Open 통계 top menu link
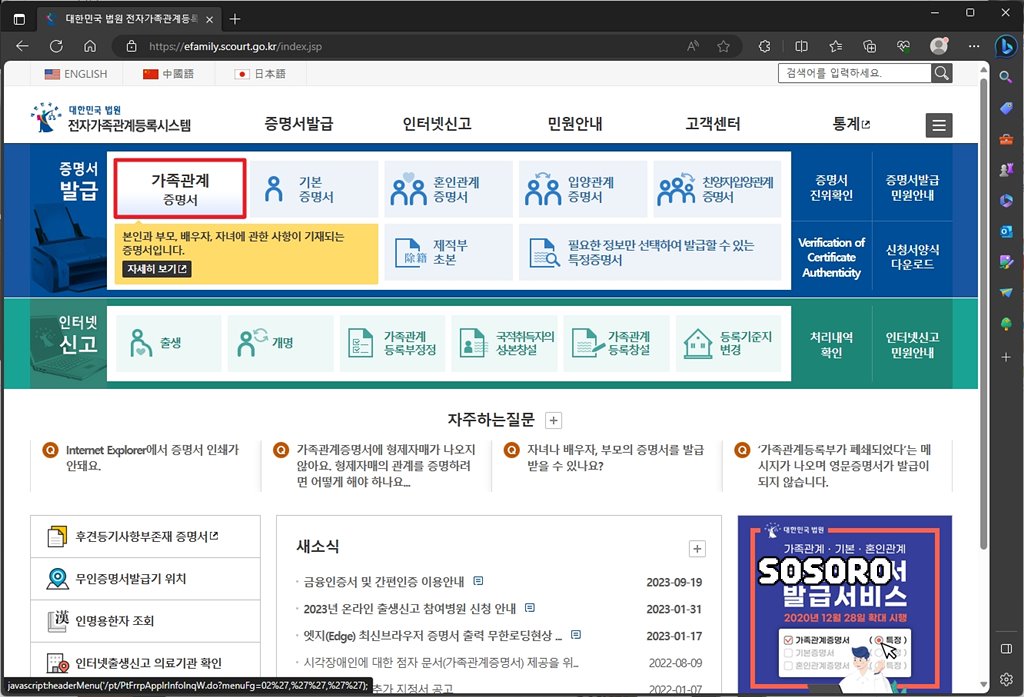This screenshot has width=1024, height=697. (x=851, y=123)
